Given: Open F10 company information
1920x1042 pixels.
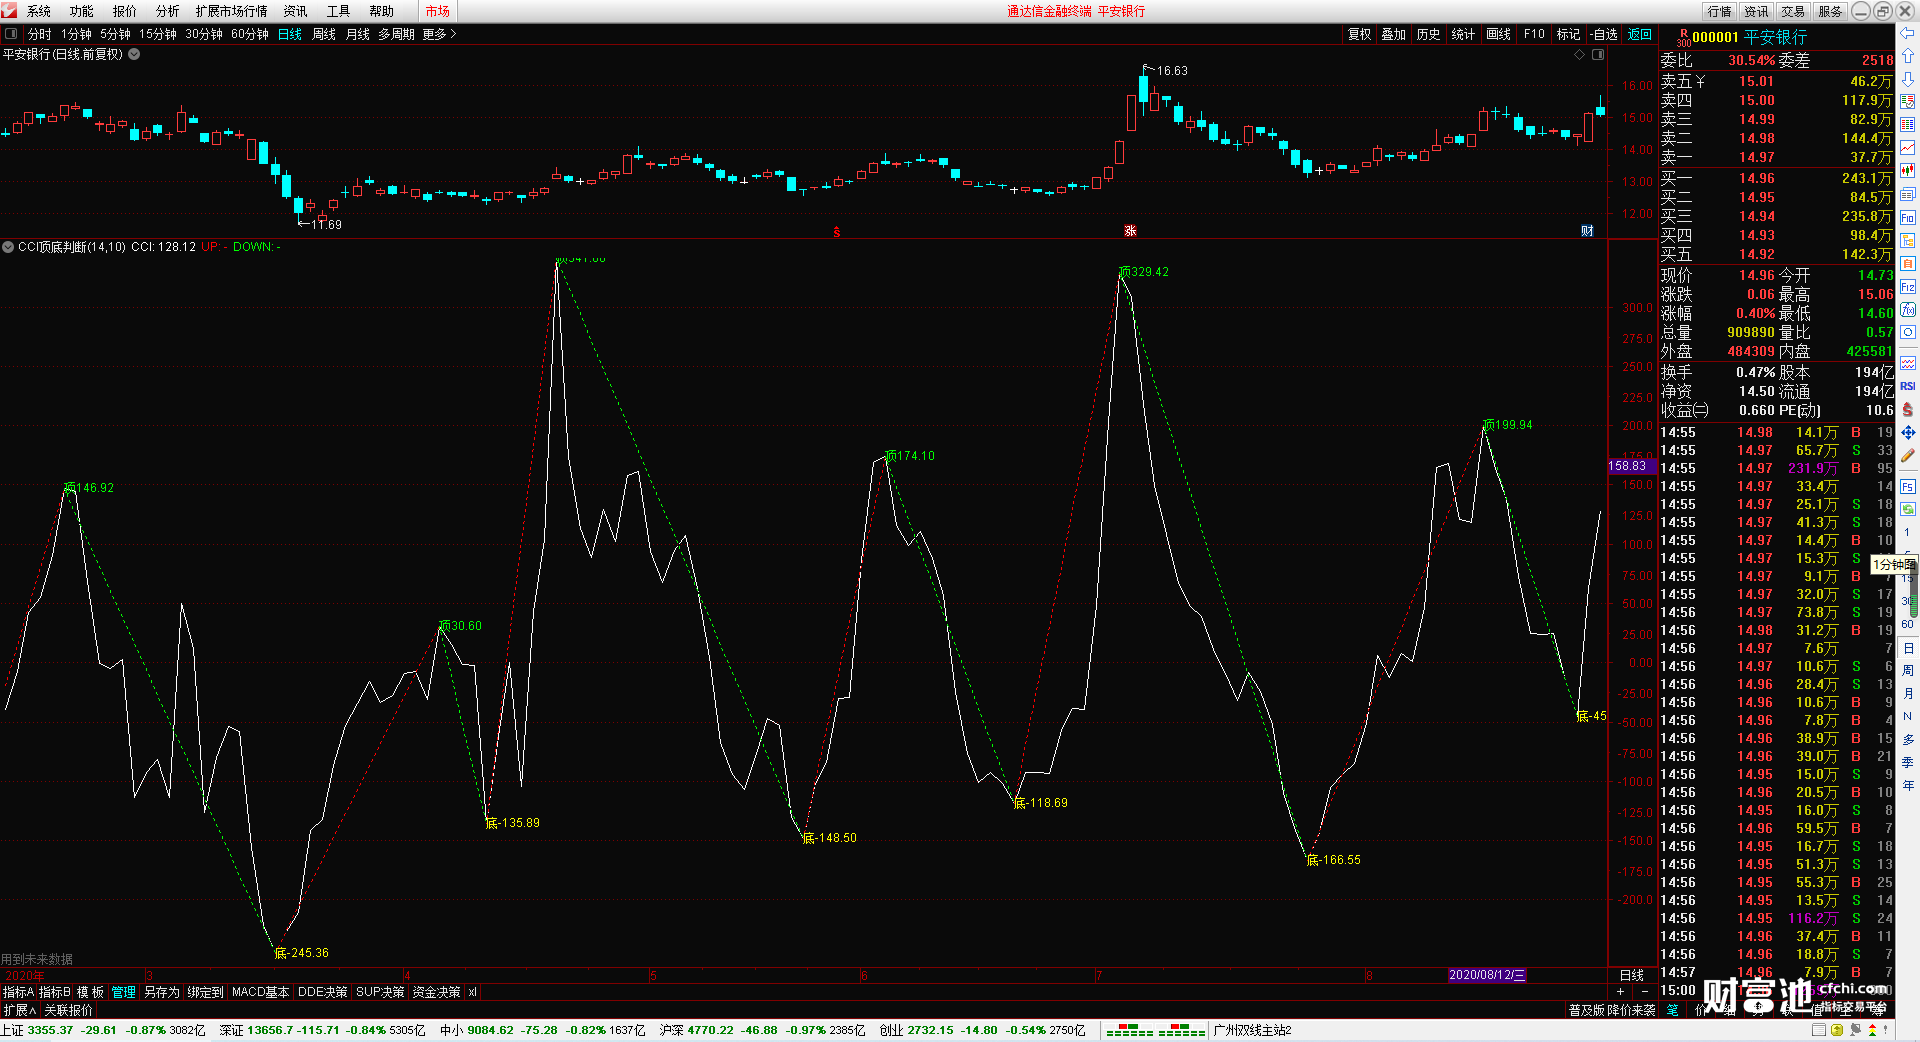Looking at the screenshot, I should click(1534, 34).
